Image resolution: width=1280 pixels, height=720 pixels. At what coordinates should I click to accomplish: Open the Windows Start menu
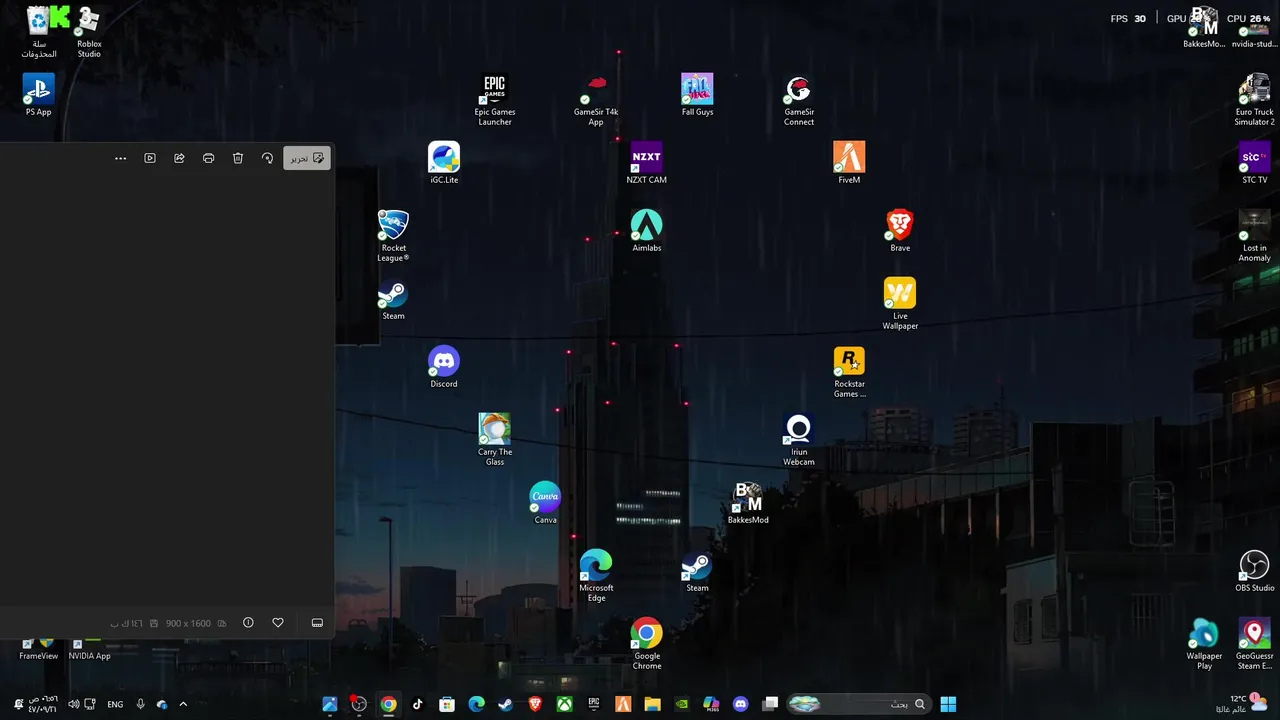(948, 704)
